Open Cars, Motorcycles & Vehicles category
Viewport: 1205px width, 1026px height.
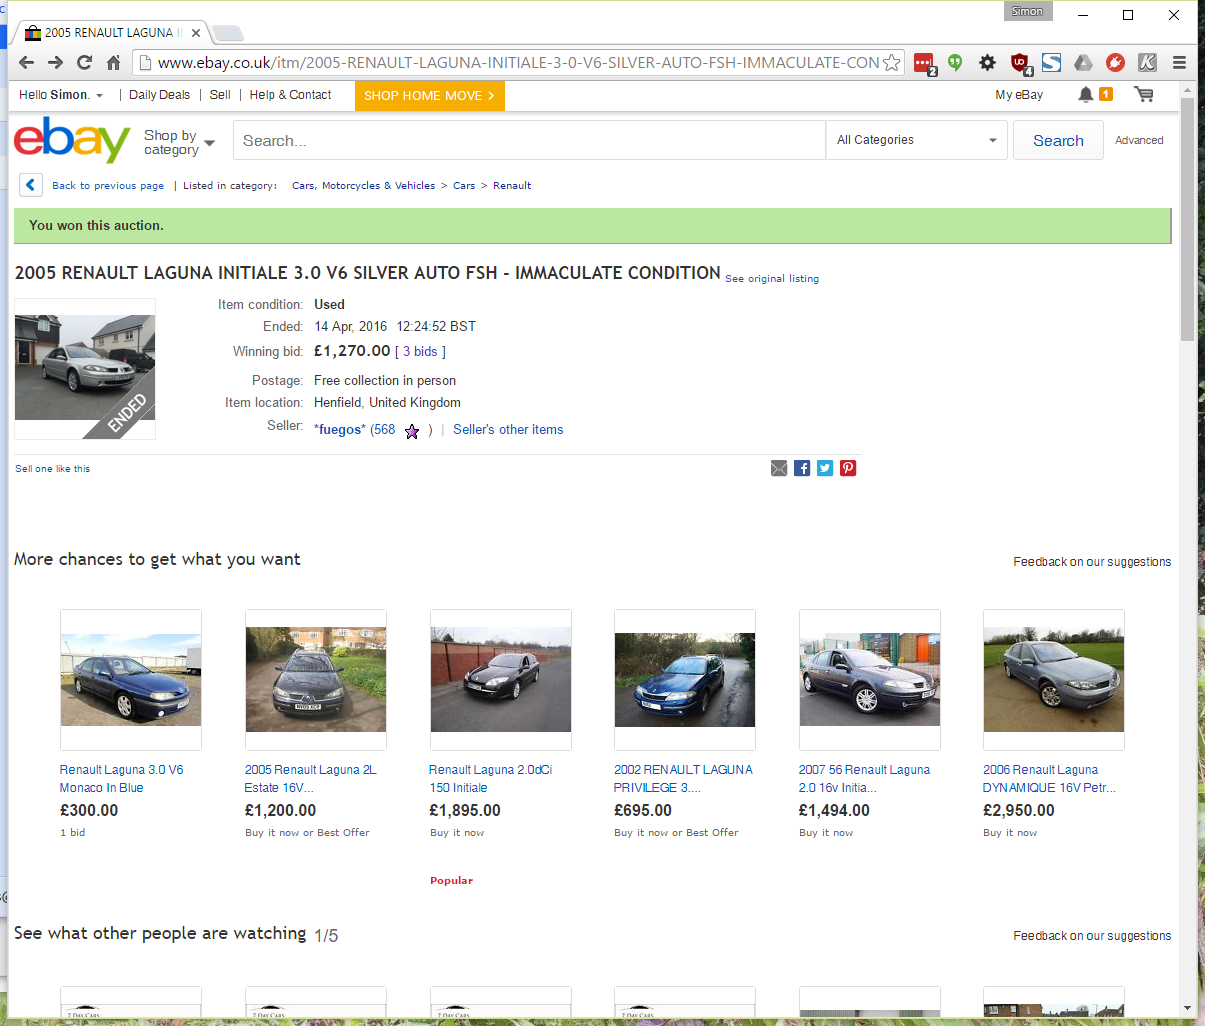coord(363,186)
